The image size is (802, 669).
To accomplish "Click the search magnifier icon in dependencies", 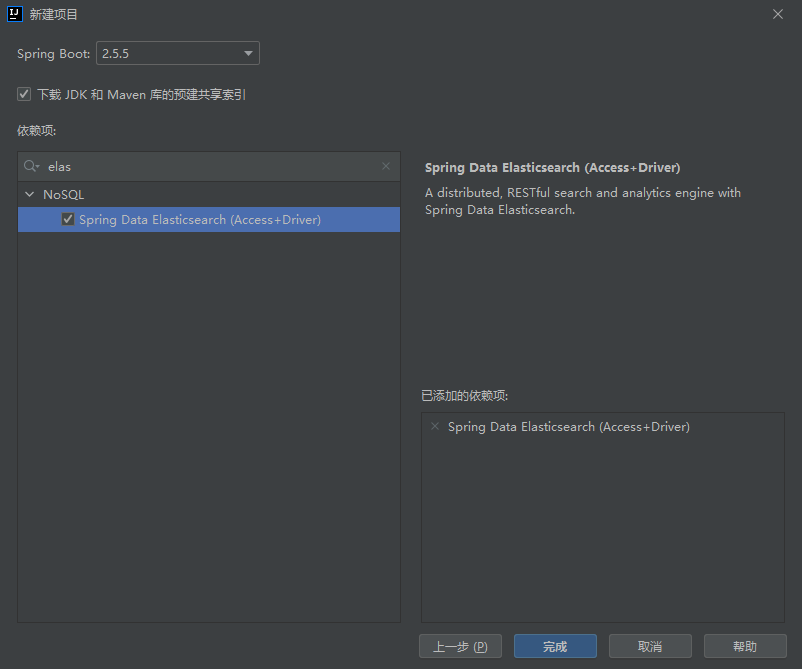I will [x=31, y=166].
